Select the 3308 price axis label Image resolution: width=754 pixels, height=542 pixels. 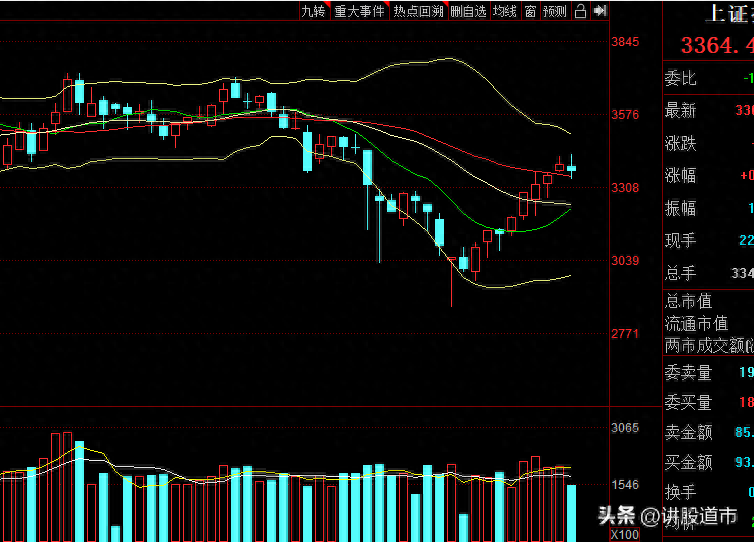pyautogui.click(x=625, y=188)
